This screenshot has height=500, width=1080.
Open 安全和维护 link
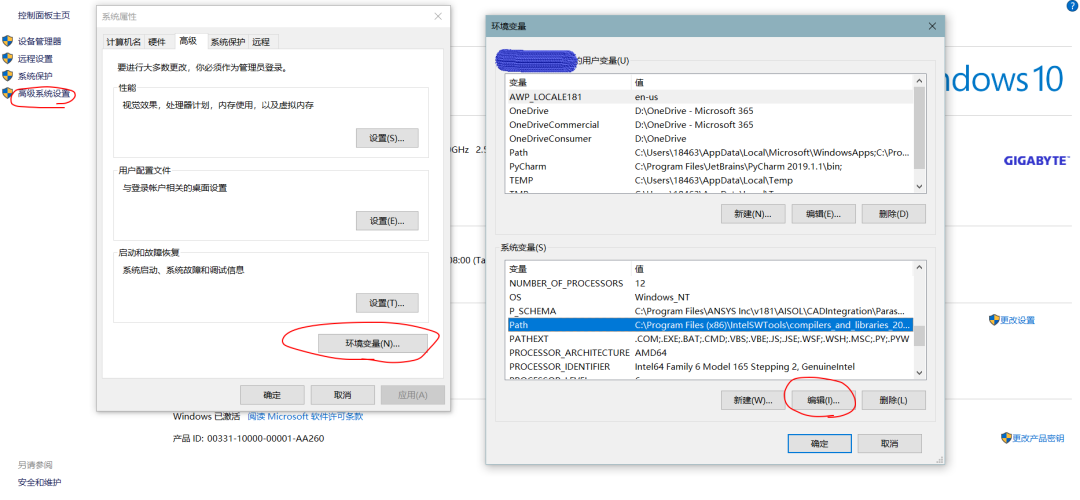point(39,482)
